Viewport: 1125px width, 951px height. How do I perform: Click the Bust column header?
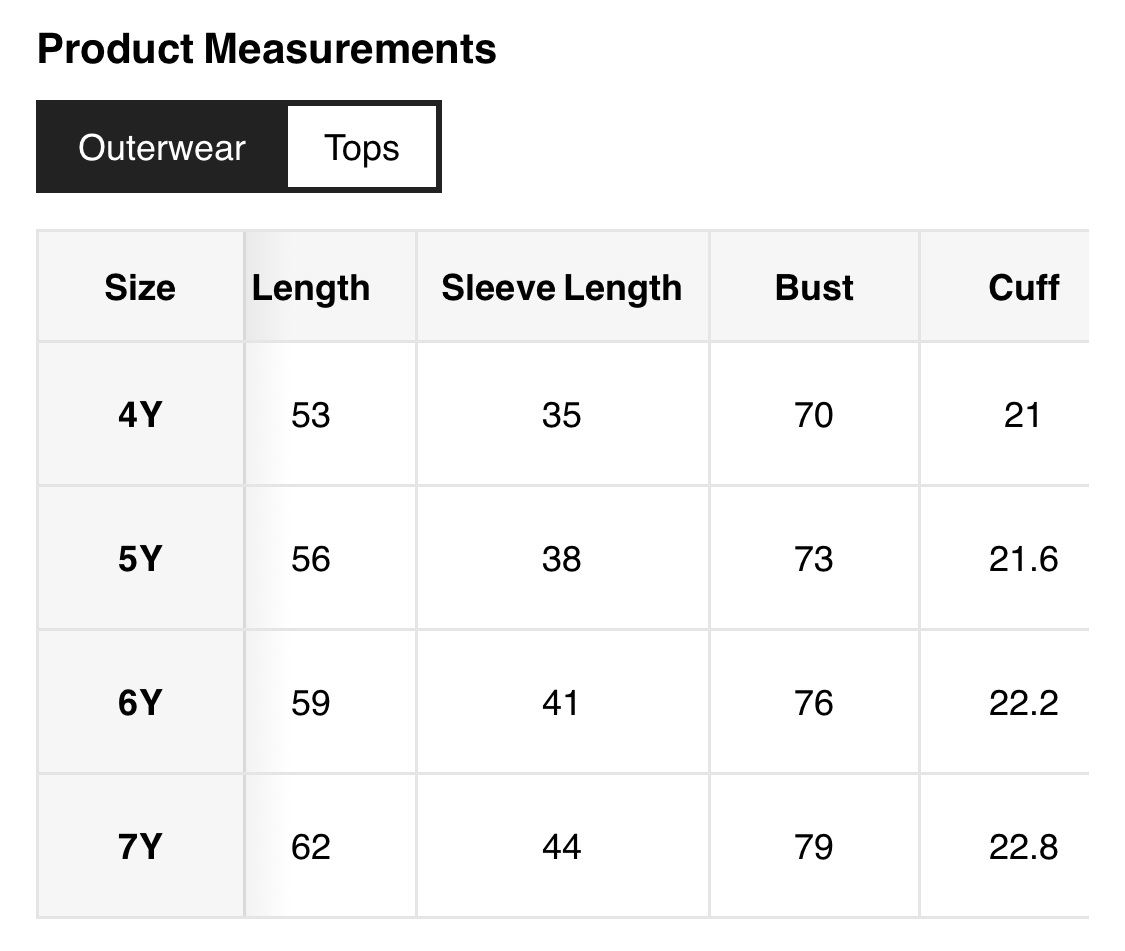pos(814,288)
